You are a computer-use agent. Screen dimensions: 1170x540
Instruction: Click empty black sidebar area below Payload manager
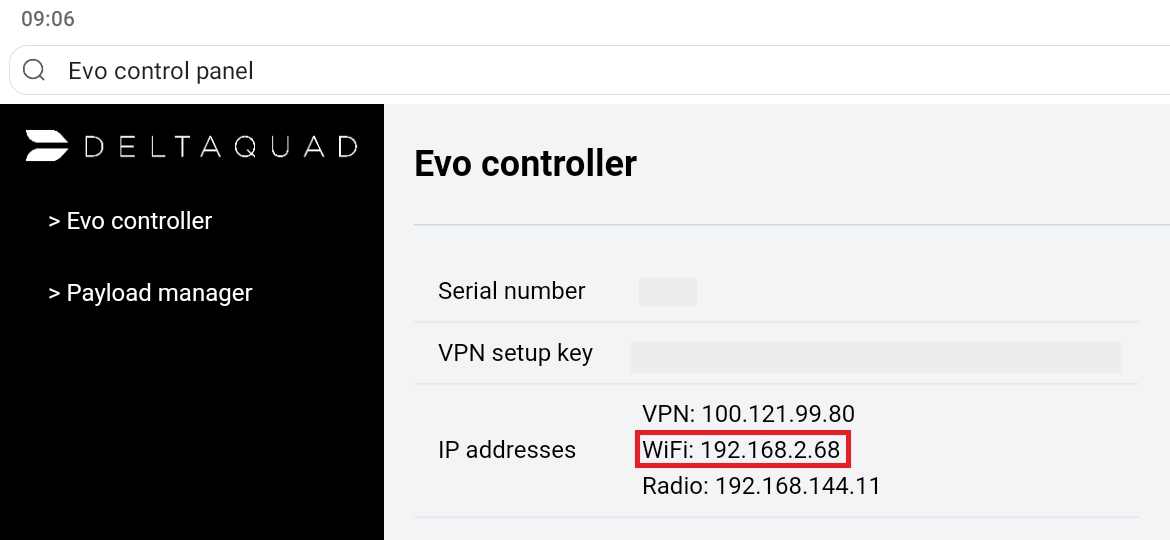click(x=190, y=430)
